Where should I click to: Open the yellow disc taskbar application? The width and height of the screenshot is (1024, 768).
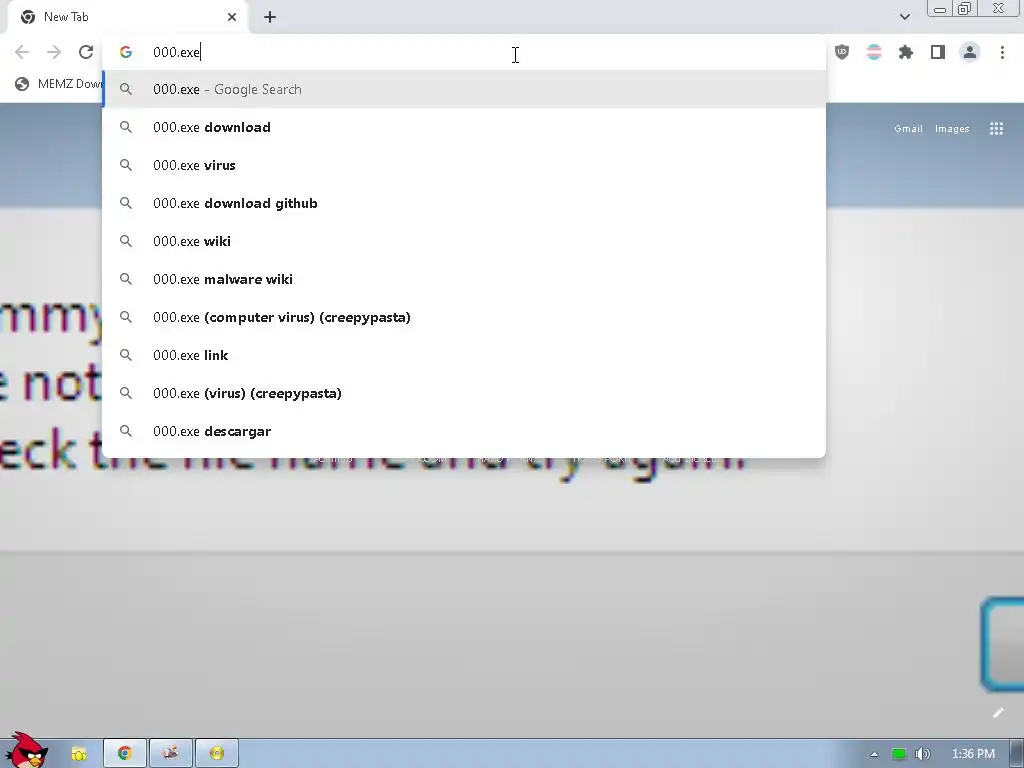click(217, 754)
